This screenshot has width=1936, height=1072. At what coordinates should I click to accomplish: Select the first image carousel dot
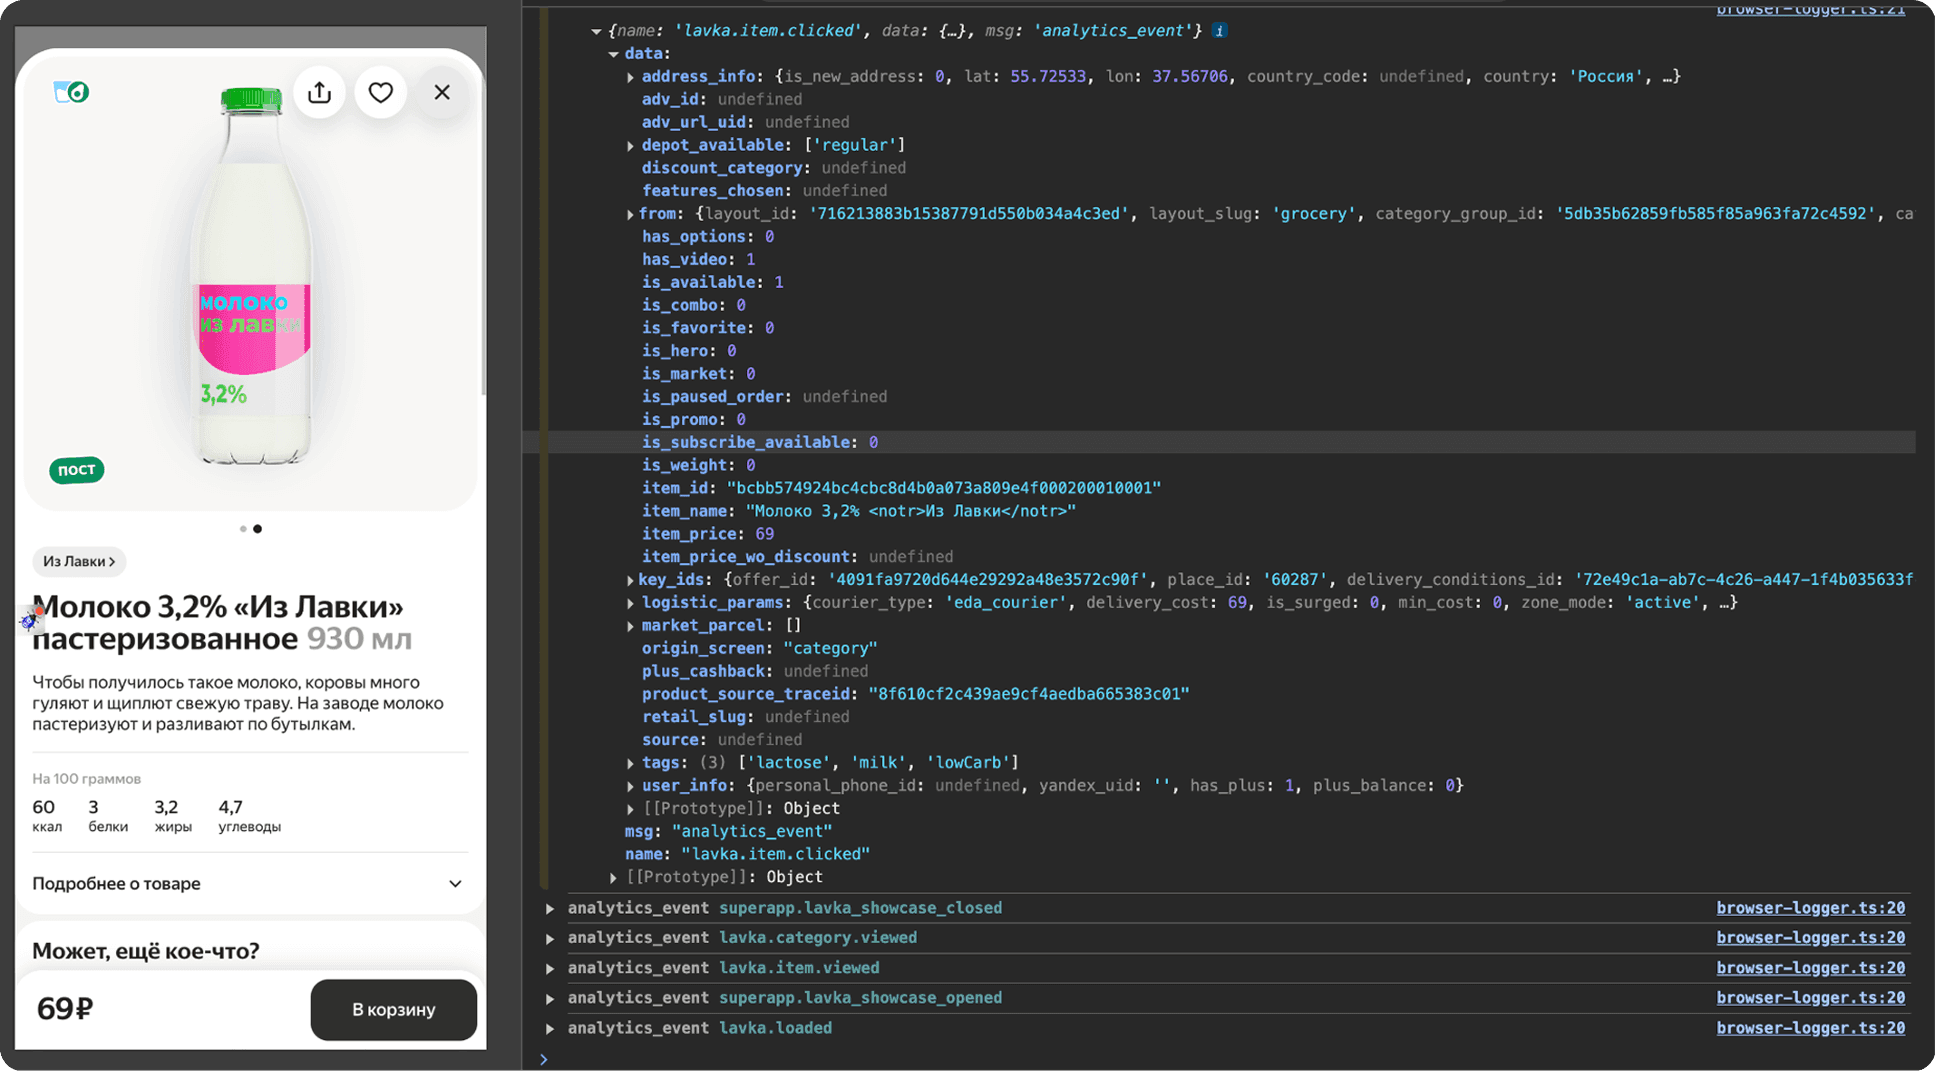coord(243,529)
